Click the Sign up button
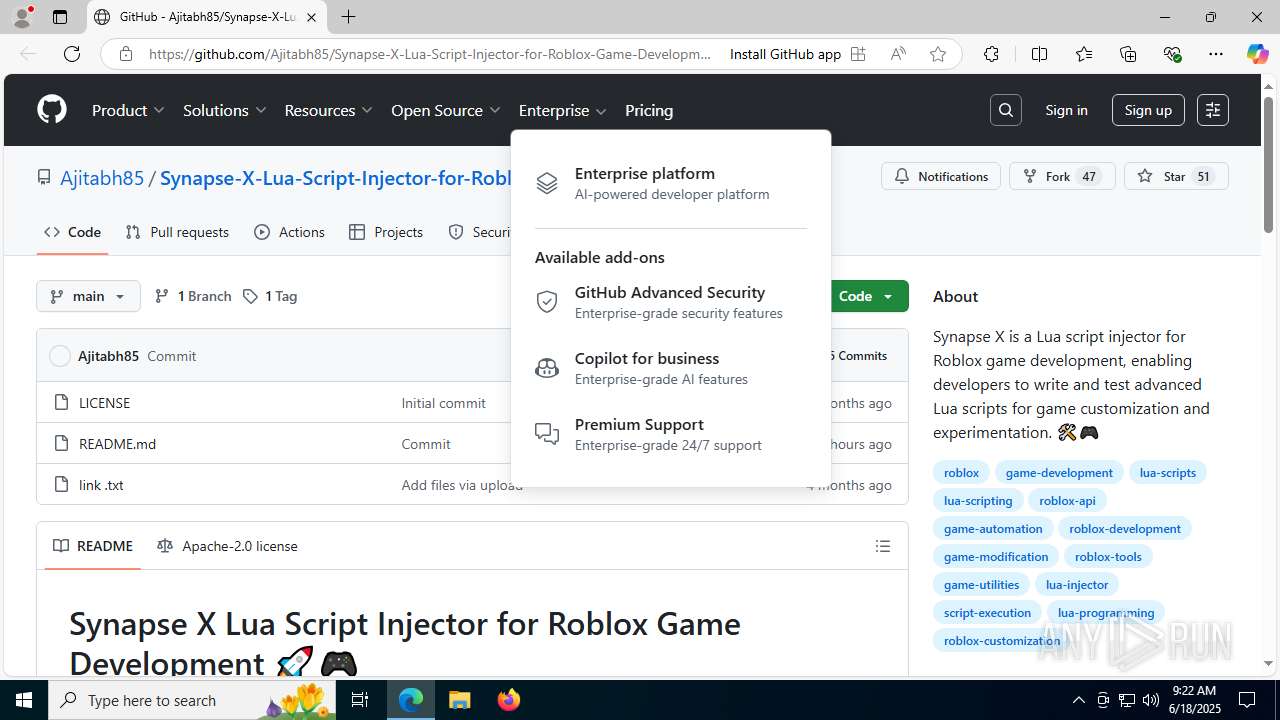 [1148, 110]
